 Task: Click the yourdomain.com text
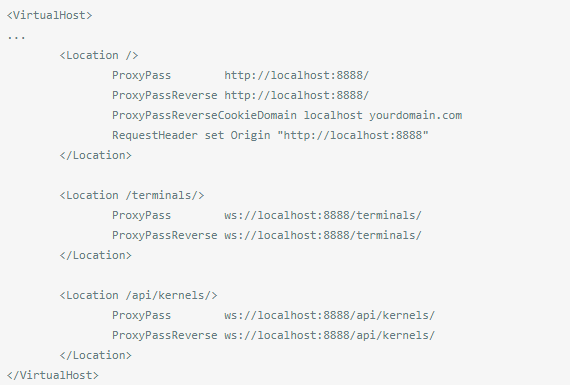click(416, 115)
